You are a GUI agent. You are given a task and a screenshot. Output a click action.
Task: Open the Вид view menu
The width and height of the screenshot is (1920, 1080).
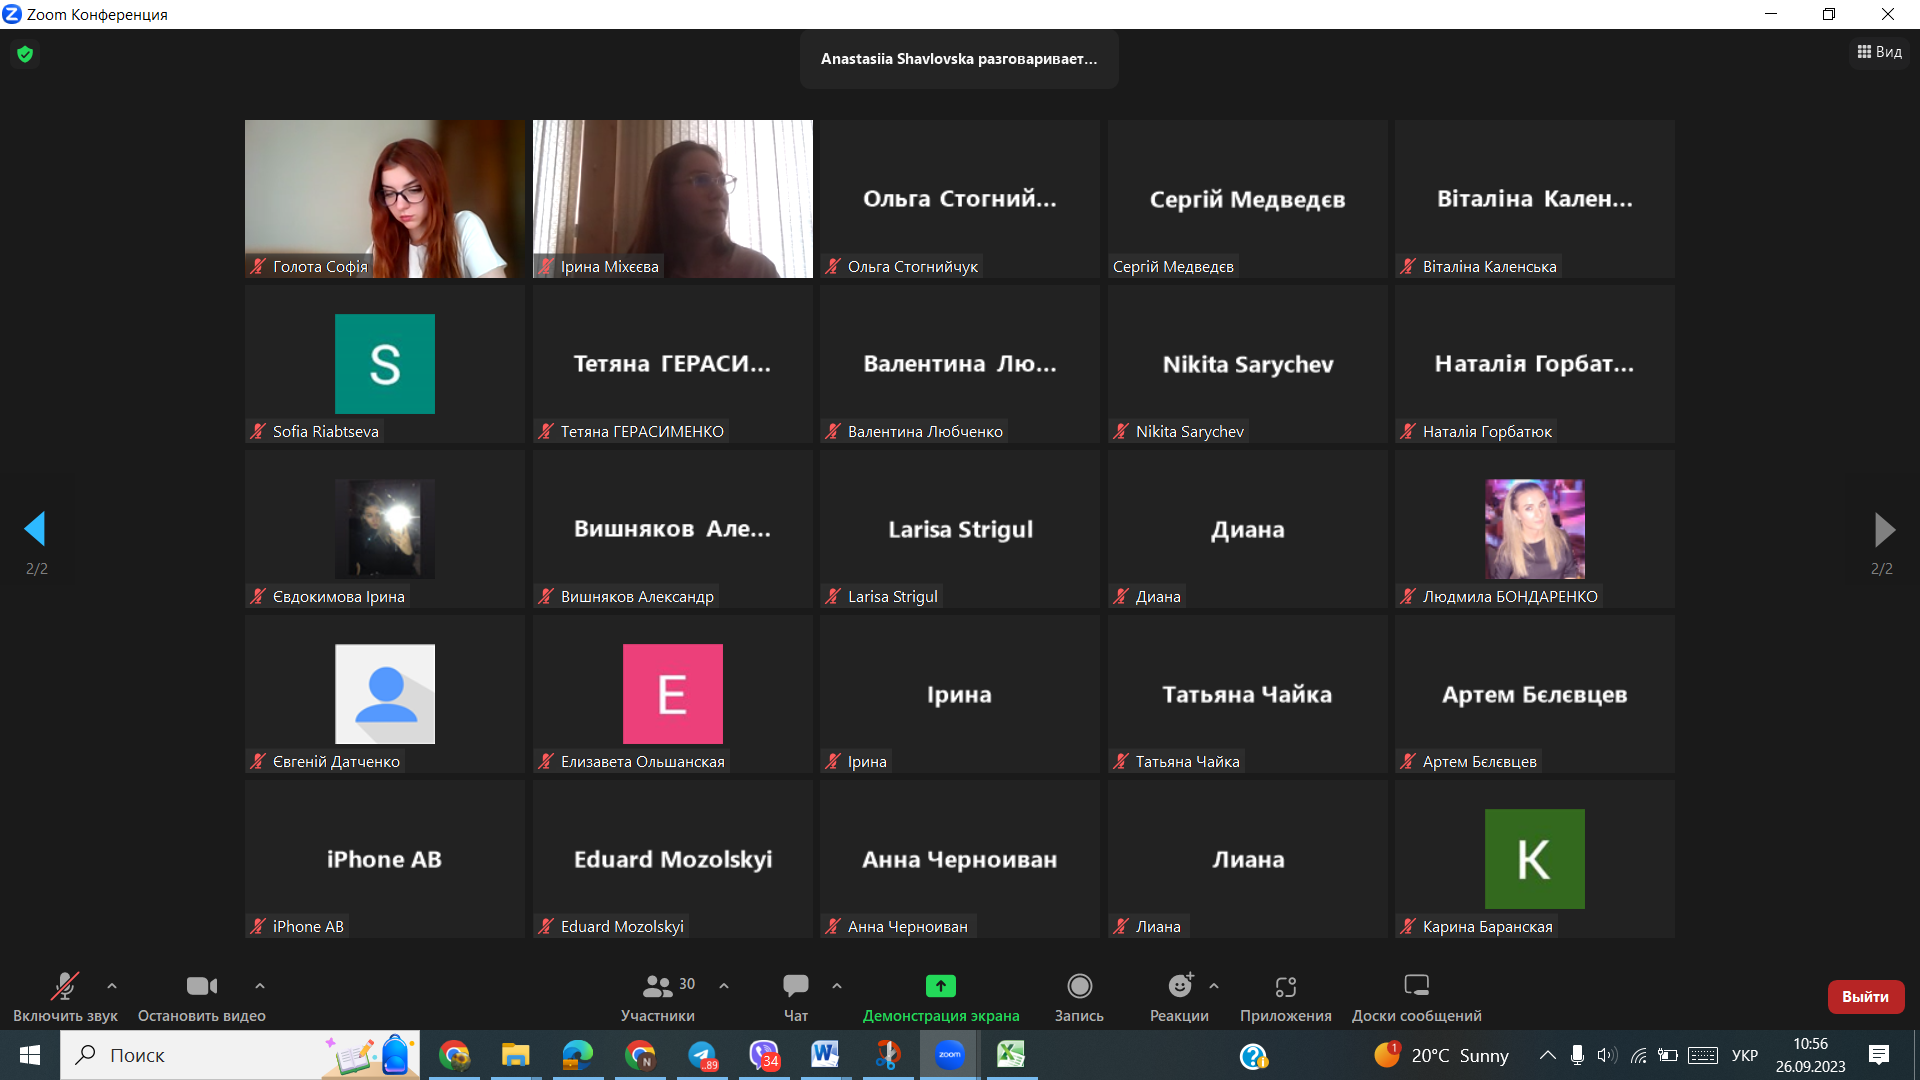[1880, 52]
